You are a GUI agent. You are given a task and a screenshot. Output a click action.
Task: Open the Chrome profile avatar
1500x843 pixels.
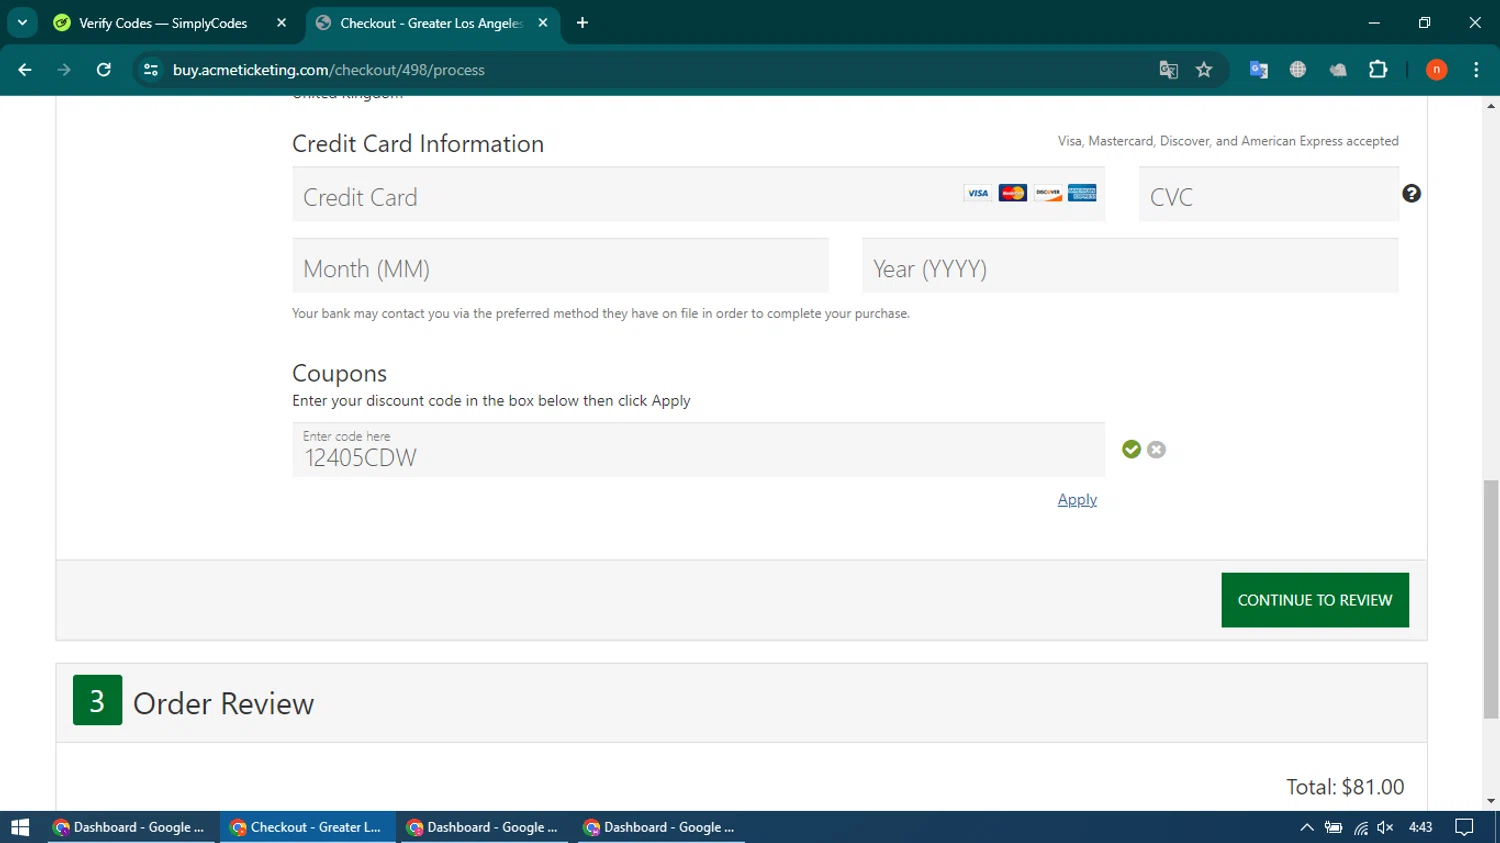[x=1436, y=70]
